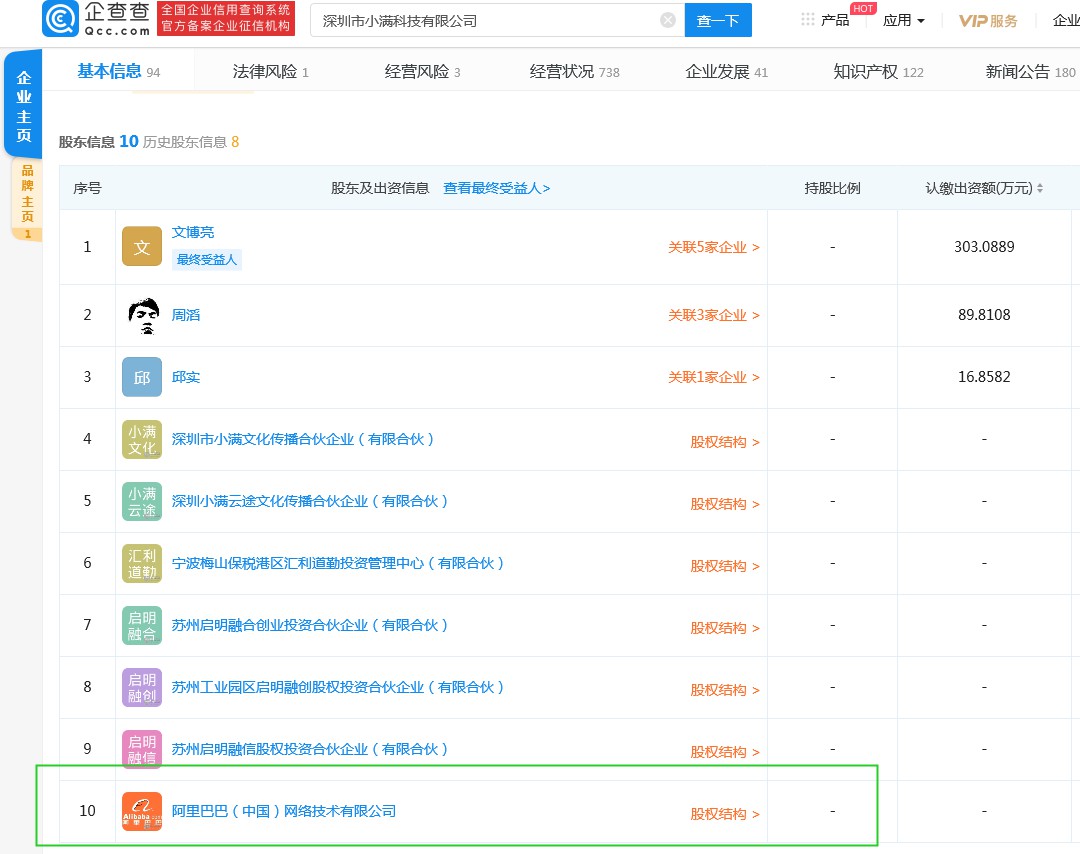The width and height of the screenshot is (1080, 854).
Task: Click the 持股比例 column header
Action: (832, 188)
